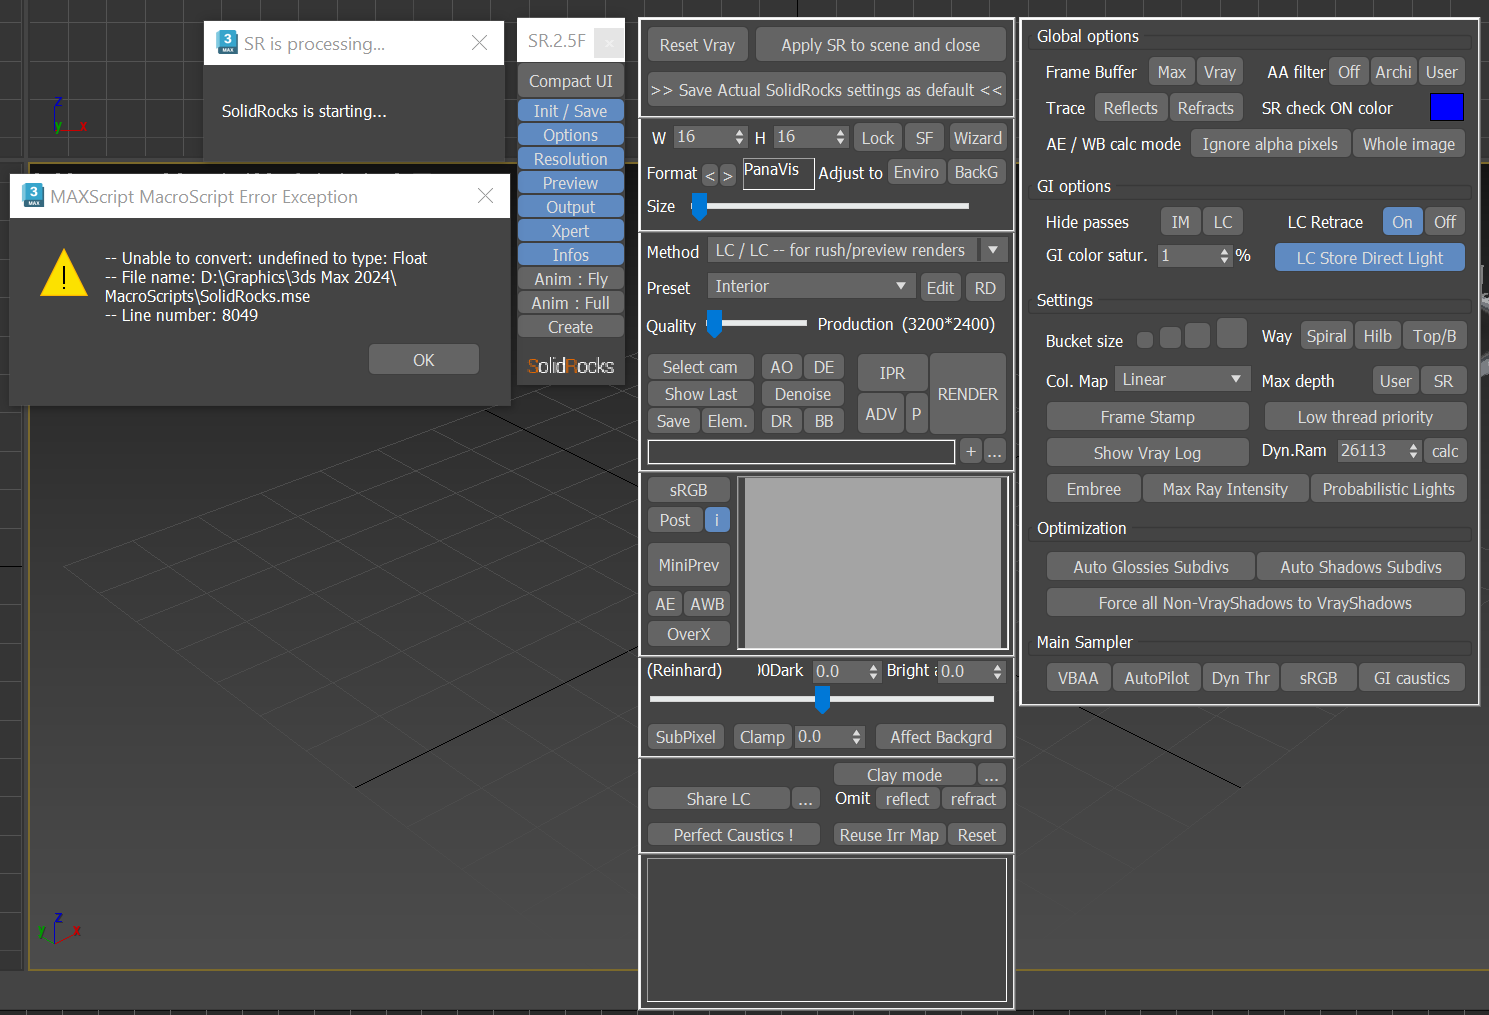Toggle Compact UI mode
Viewport: 1489px width, 1015px height.
pyautogui.click(x=570, y=81)
